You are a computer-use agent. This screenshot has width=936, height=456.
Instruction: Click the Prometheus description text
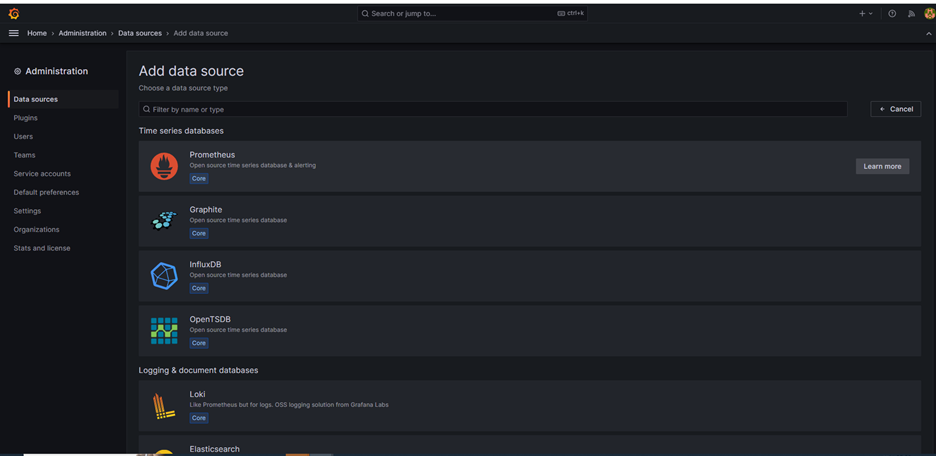pos(253,165)
